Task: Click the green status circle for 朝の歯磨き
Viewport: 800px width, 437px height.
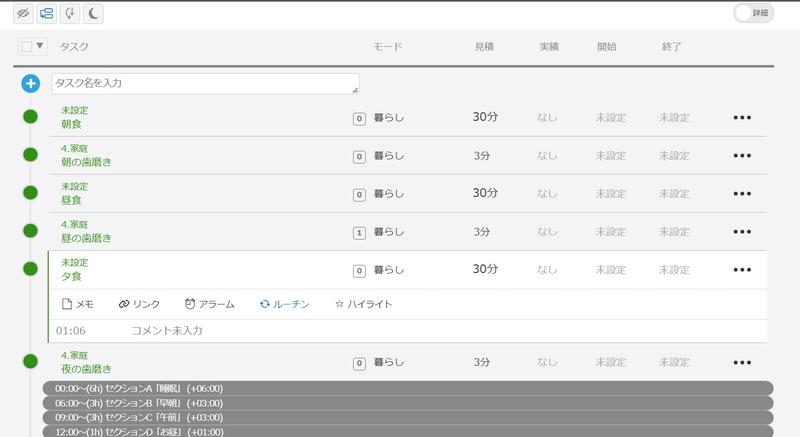Action: point(31,155)
